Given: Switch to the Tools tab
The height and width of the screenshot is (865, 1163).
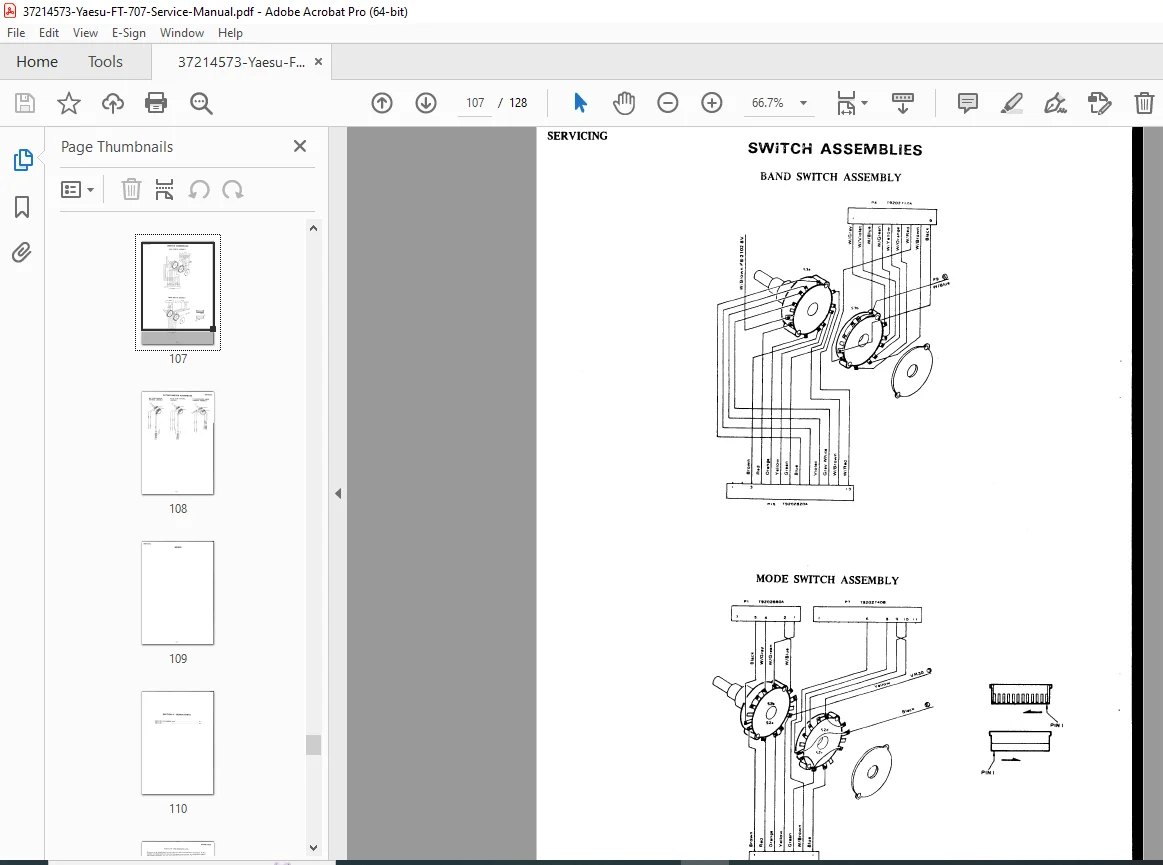Looking at the screenshot, I should click(105, 62).
